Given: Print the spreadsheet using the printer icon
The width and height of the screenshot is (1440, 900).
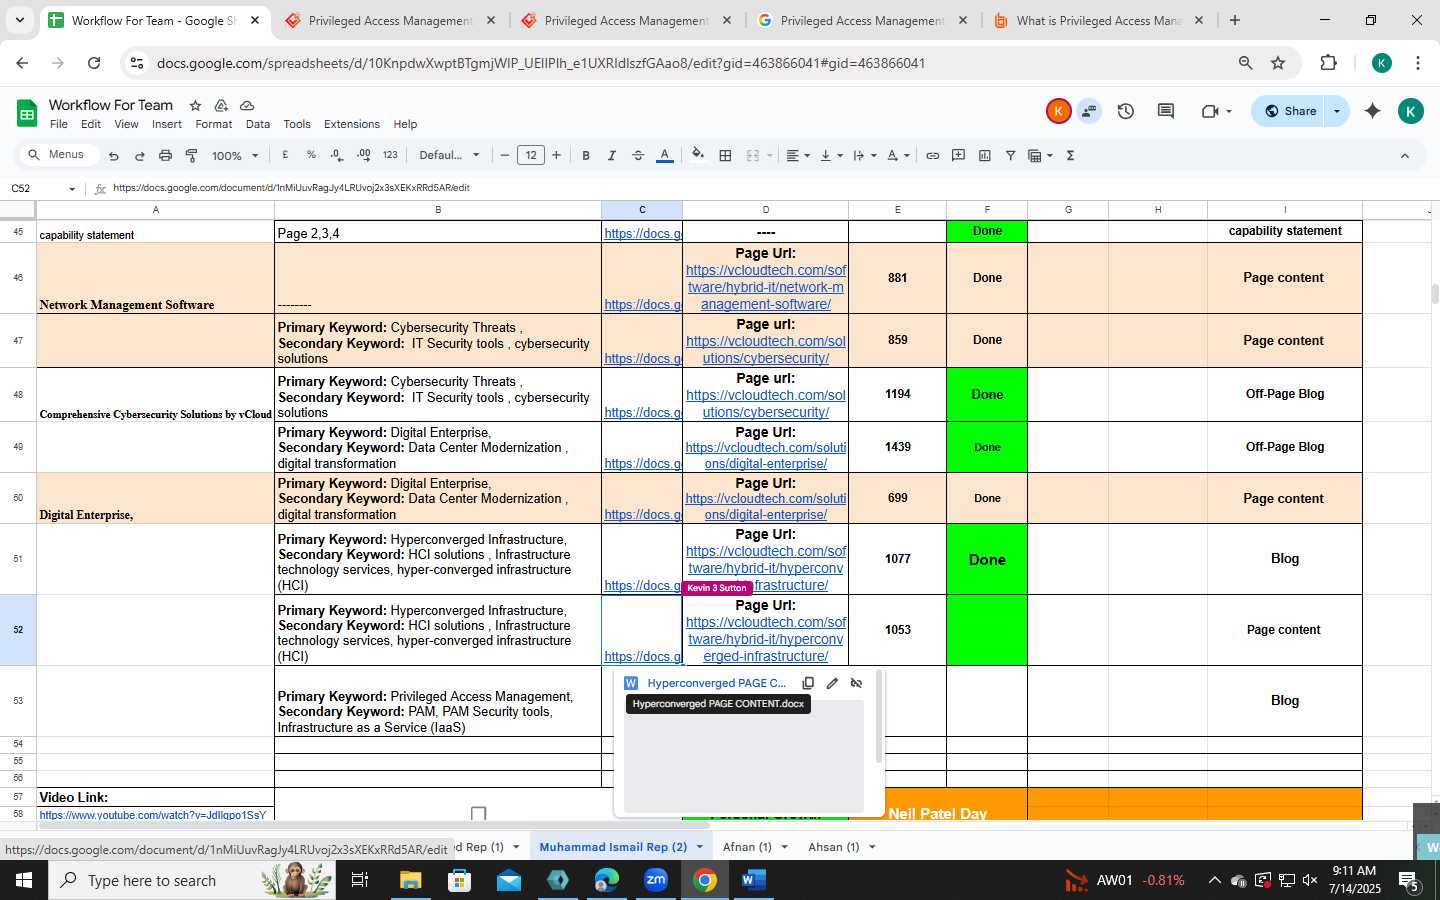Looking at the screenshot, I should point(165,156).
